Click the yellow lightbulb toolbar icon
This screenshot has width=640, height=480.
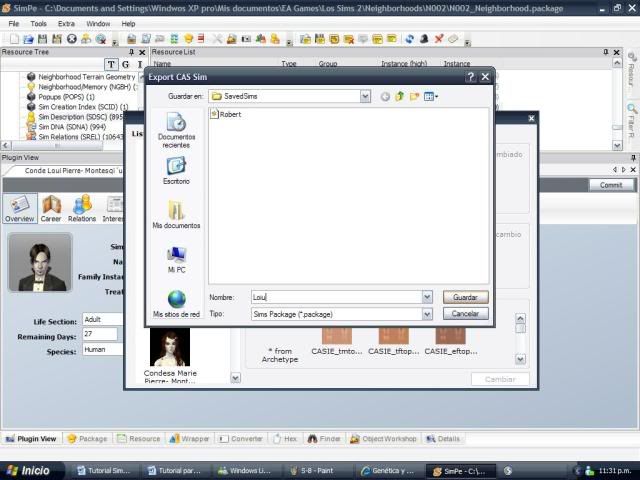pos(188,39)
